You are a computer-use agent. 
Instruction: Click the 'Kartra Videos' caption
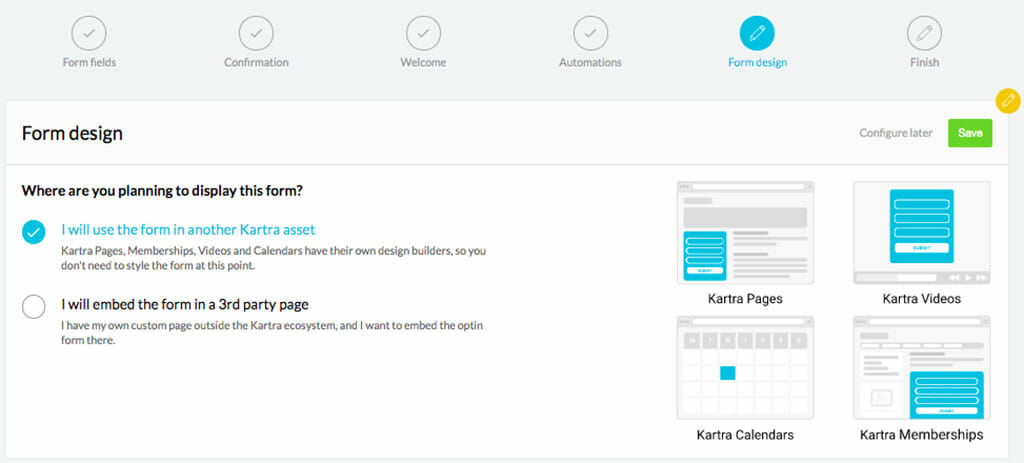click(x=921, y=299)
